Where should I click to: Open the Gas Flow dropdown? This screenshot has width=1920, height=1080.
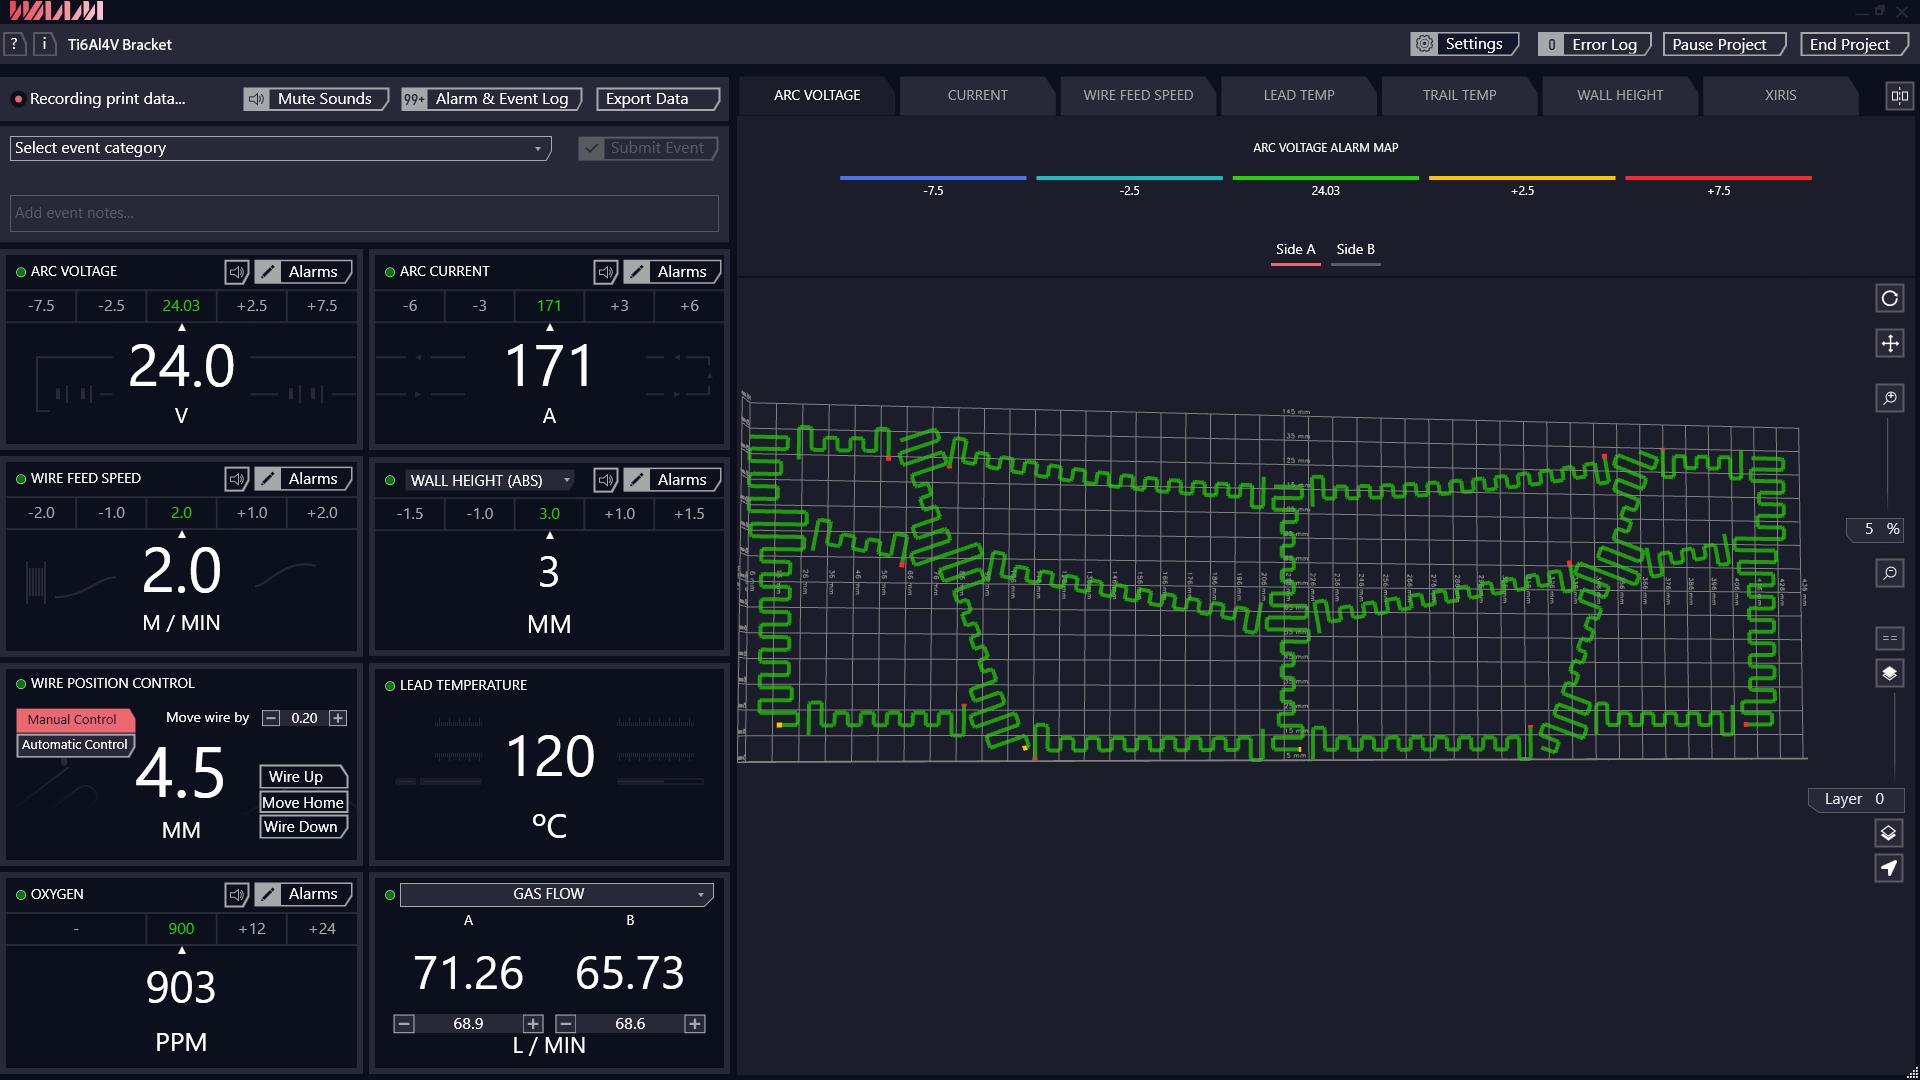tap(556, 894)
